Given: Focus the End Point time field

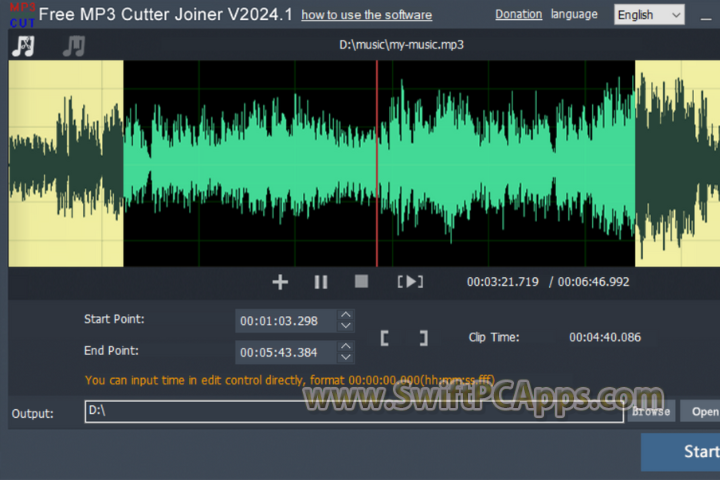Looking at the screenshot, I should (x=286, y=352).
